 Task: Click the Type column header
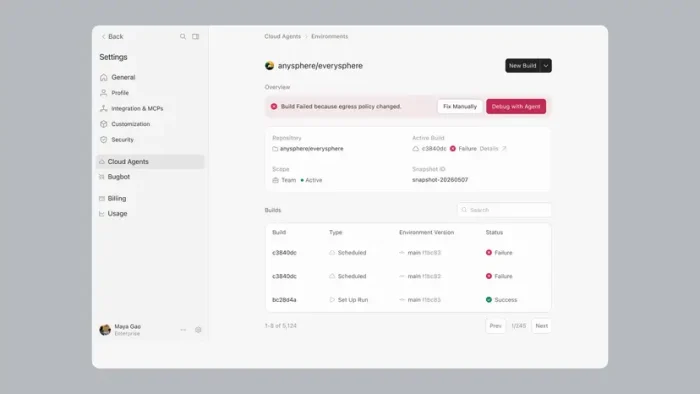pyautogui.click(x=335, y=232)
